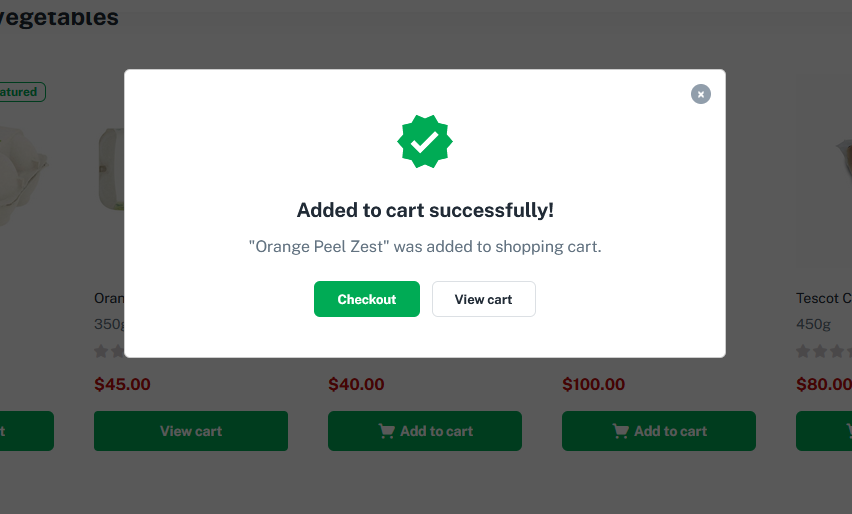Close the popup with the X icon
Image resolution: width=852 pixels, height=514 pixels.
[x=701, y=94]
